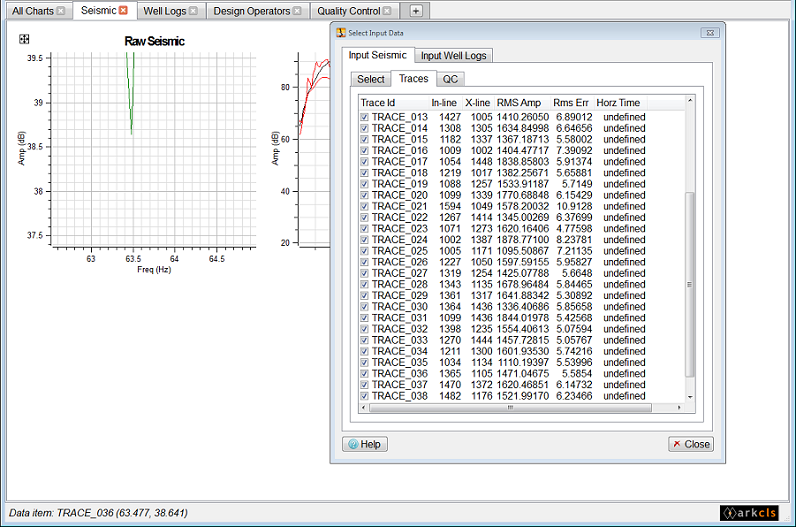Uncheck the TRACE_031 checkbox
796x527 pixels.
coord(364,318)
